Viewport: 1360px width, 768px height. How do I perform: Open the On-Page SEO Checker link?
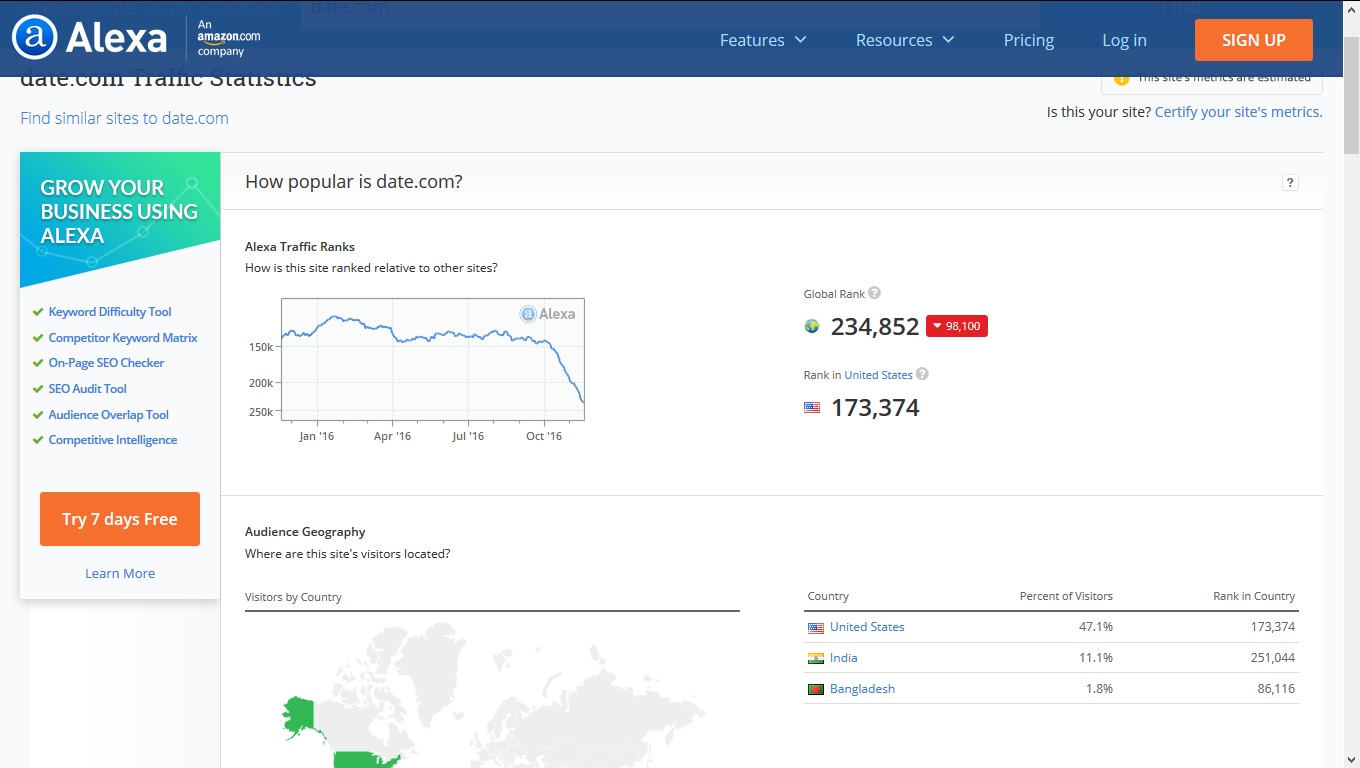point(106,363)
